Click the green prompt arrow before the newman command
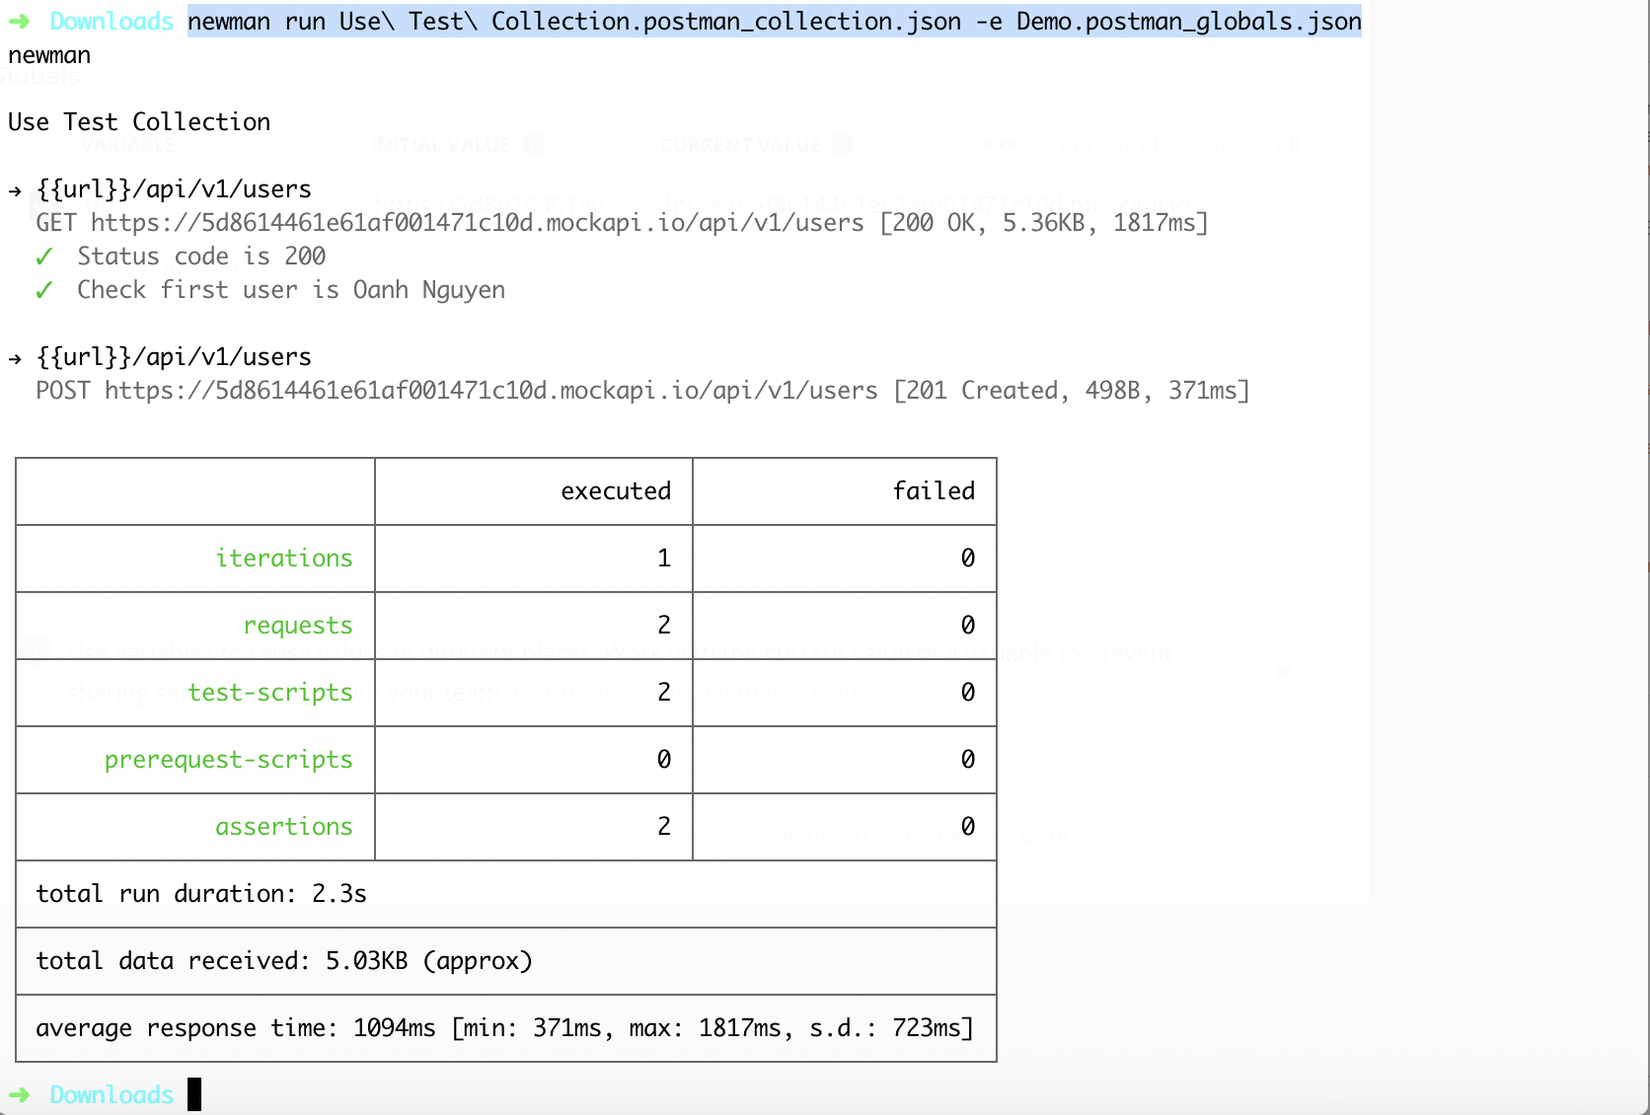The height and width of the screenshot is (1115, 1650). point(19,21)
